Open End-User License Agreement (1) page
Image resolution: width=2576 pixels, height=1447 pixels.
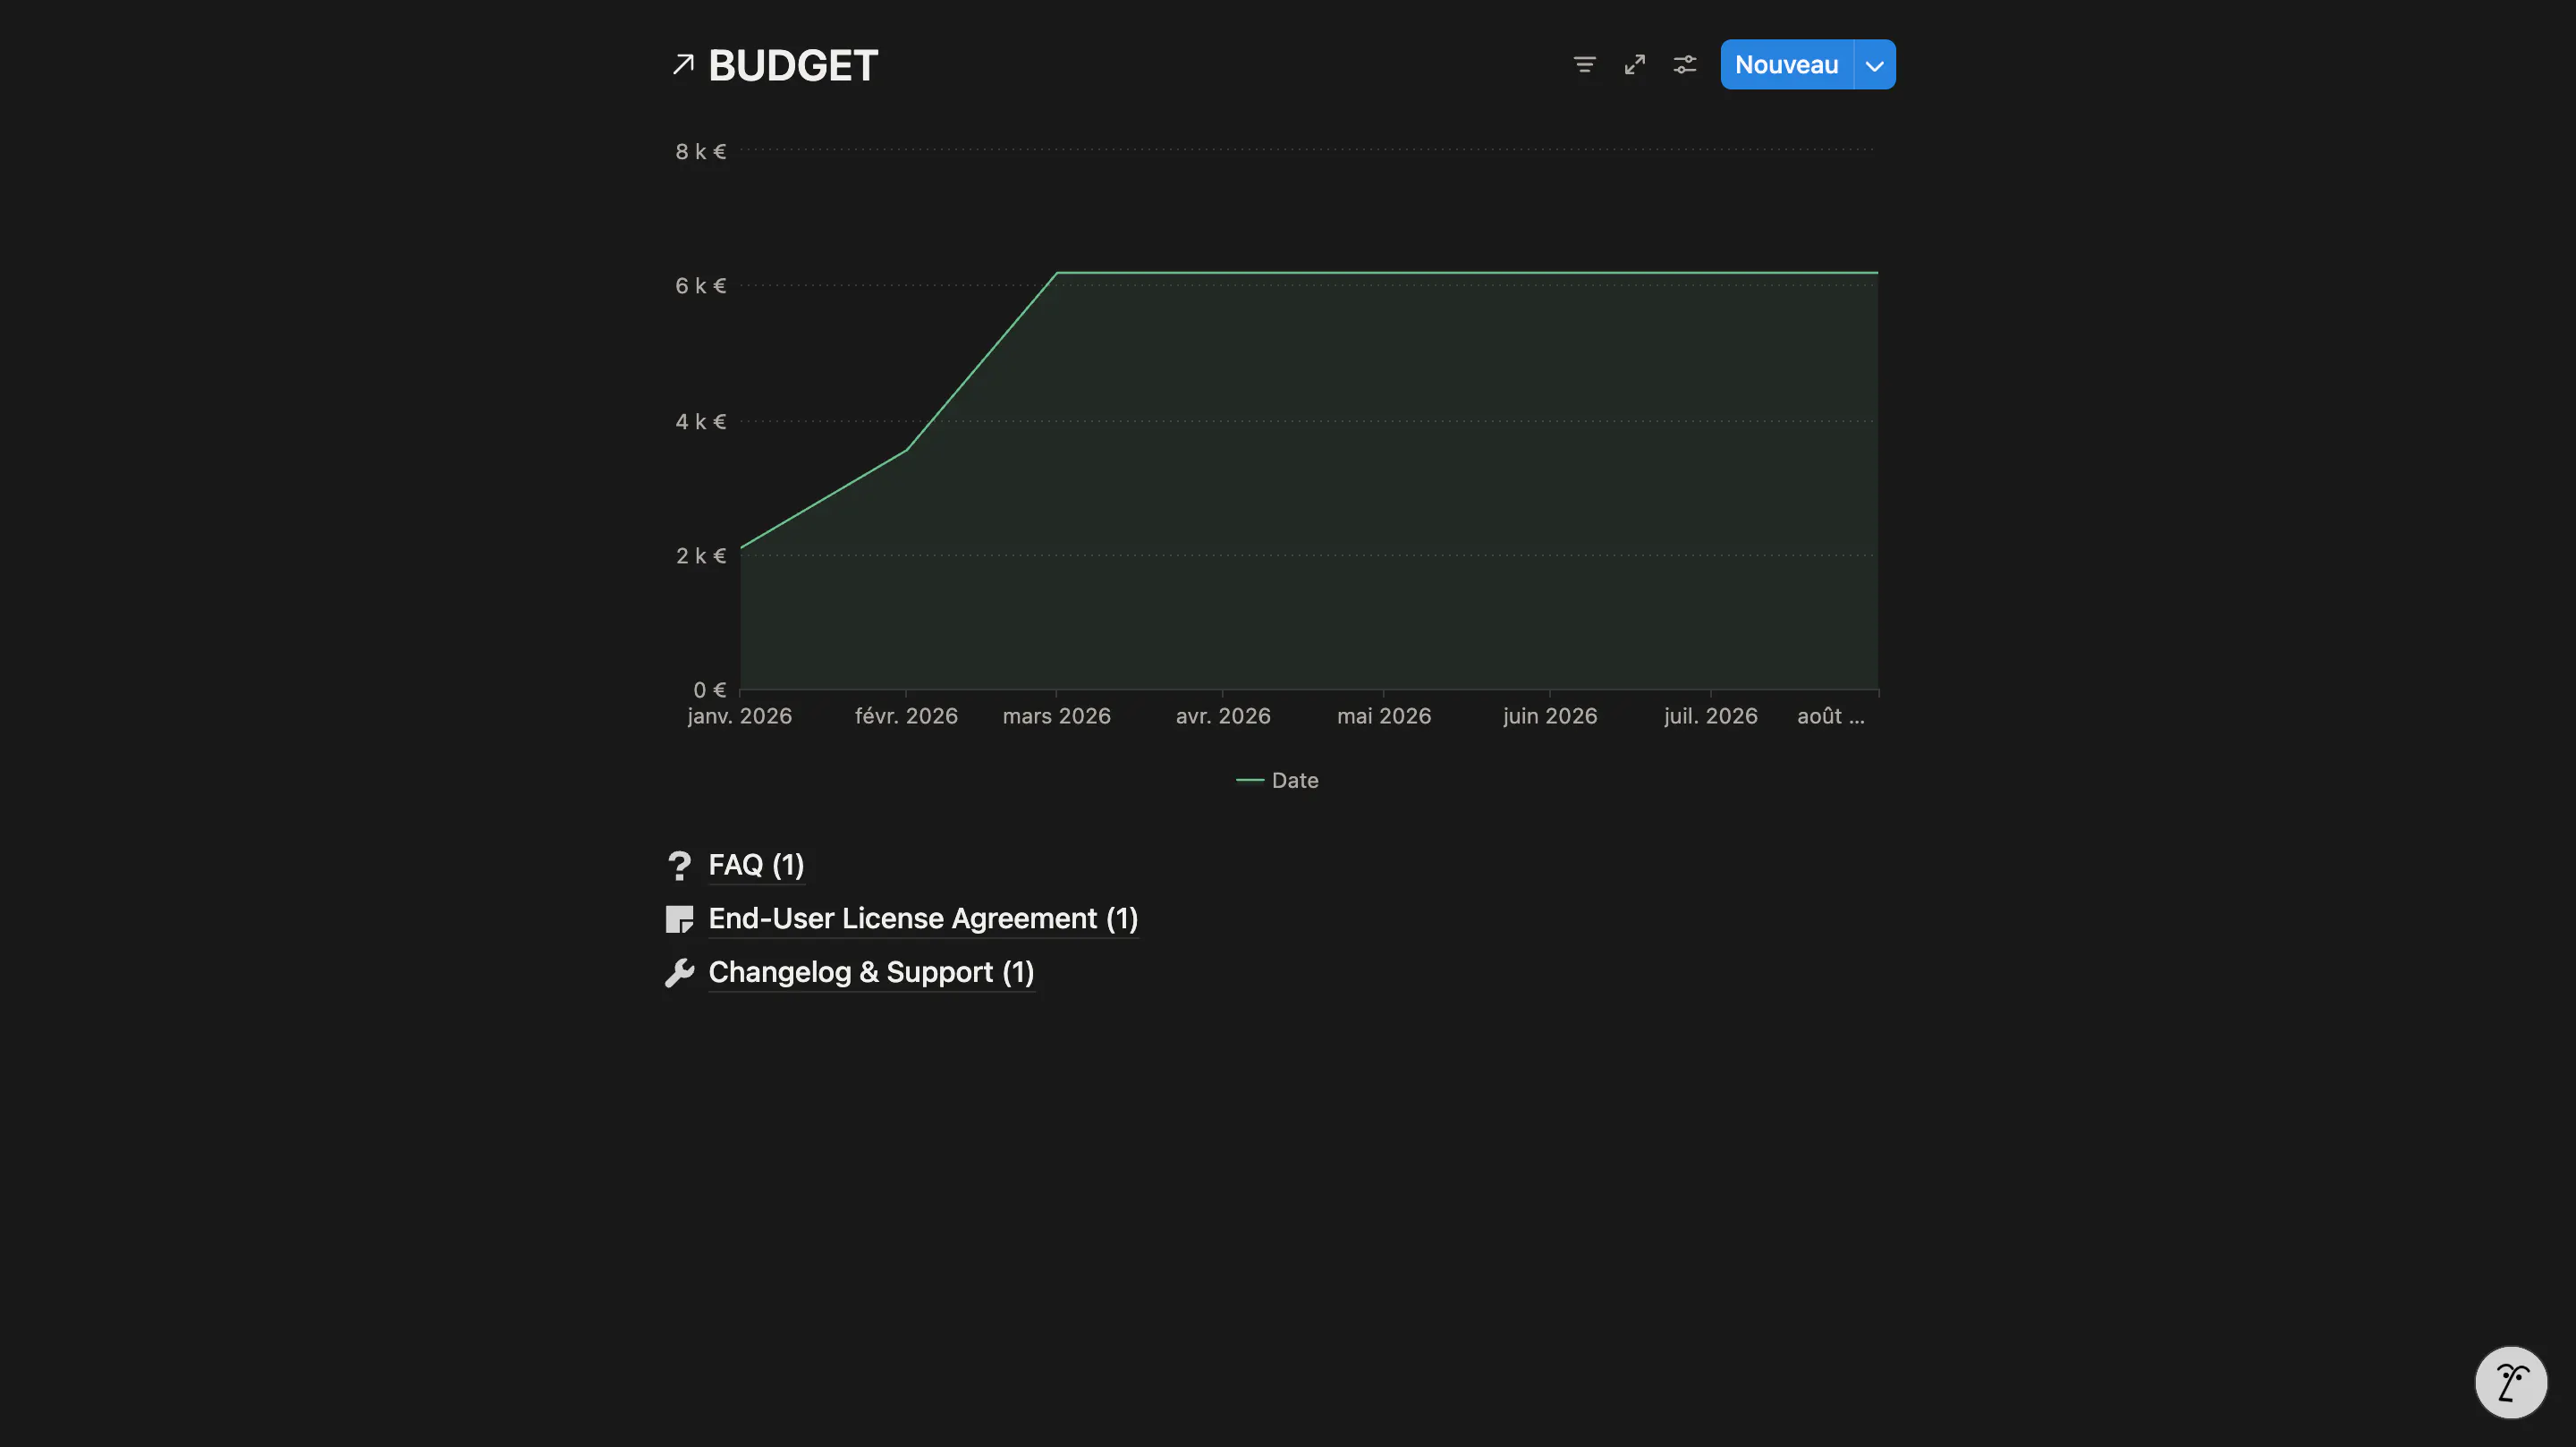tap(923, 919)
